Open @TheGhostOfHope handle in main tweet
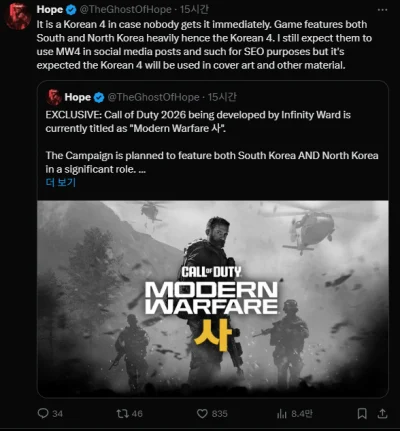 (x=125, y=10)
